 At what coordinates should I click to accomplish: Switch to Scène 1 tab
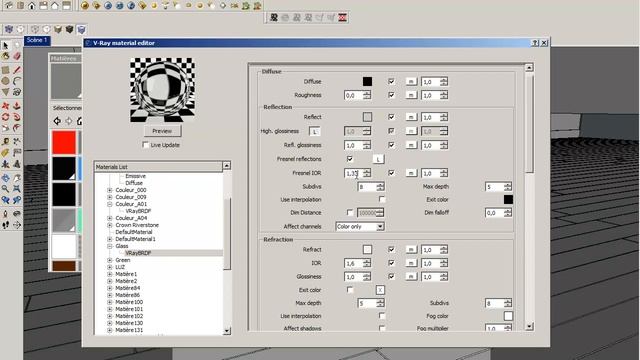pos(37,40)
